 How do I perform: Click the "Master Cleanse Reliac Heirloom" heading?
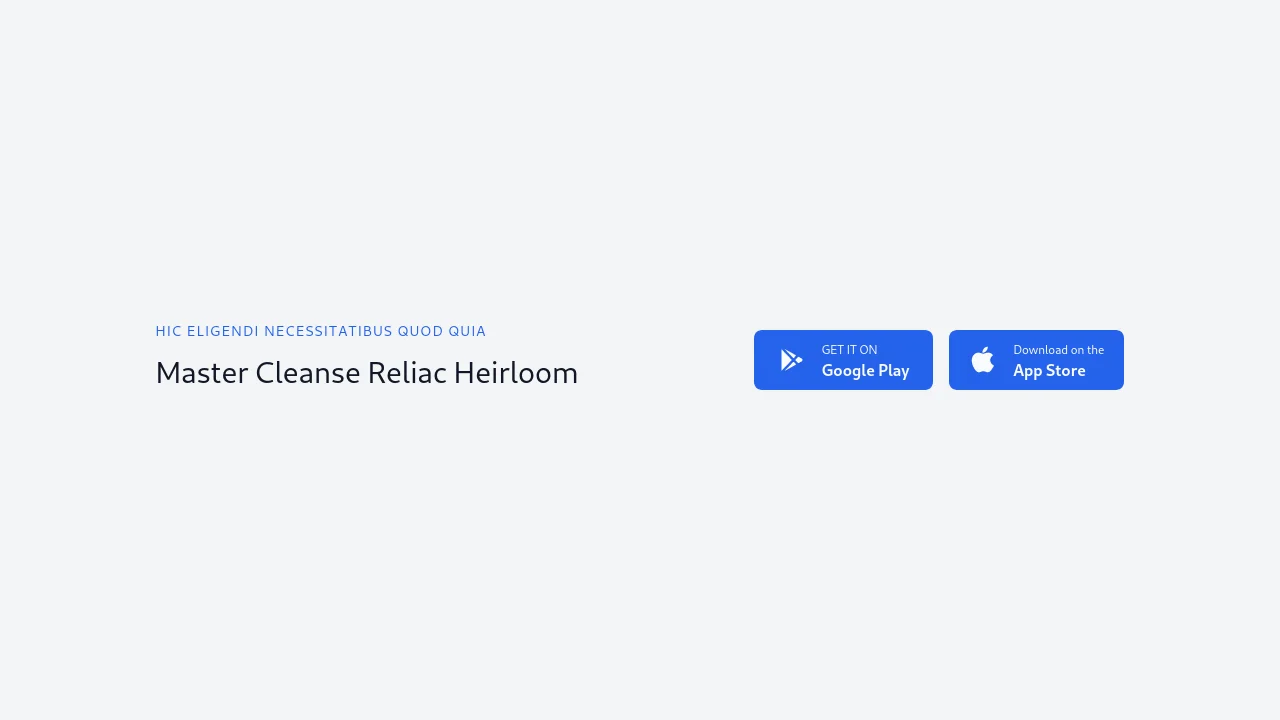366,373
